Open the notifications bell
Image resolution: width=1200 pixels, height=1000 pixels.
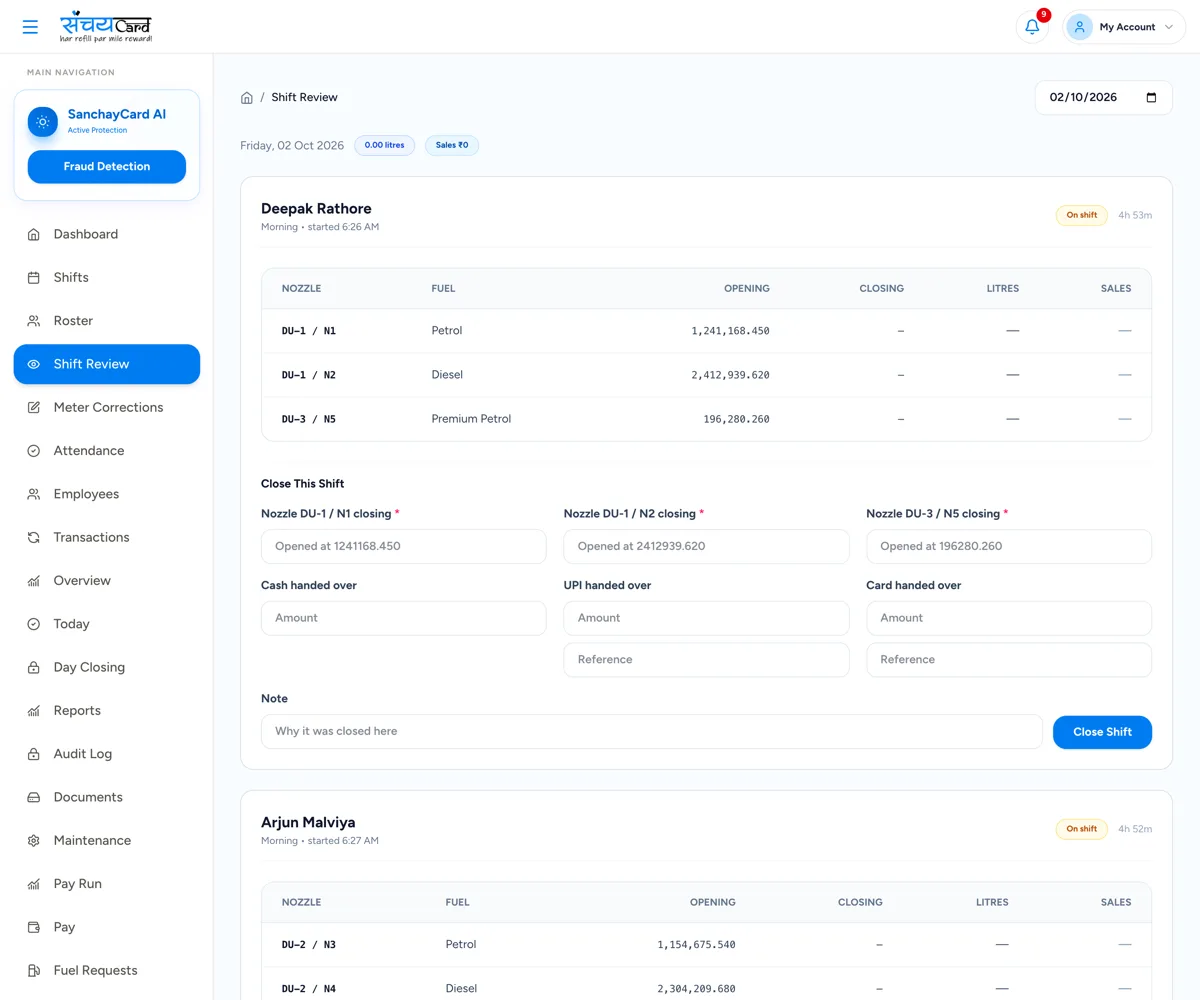[1032, 27]
